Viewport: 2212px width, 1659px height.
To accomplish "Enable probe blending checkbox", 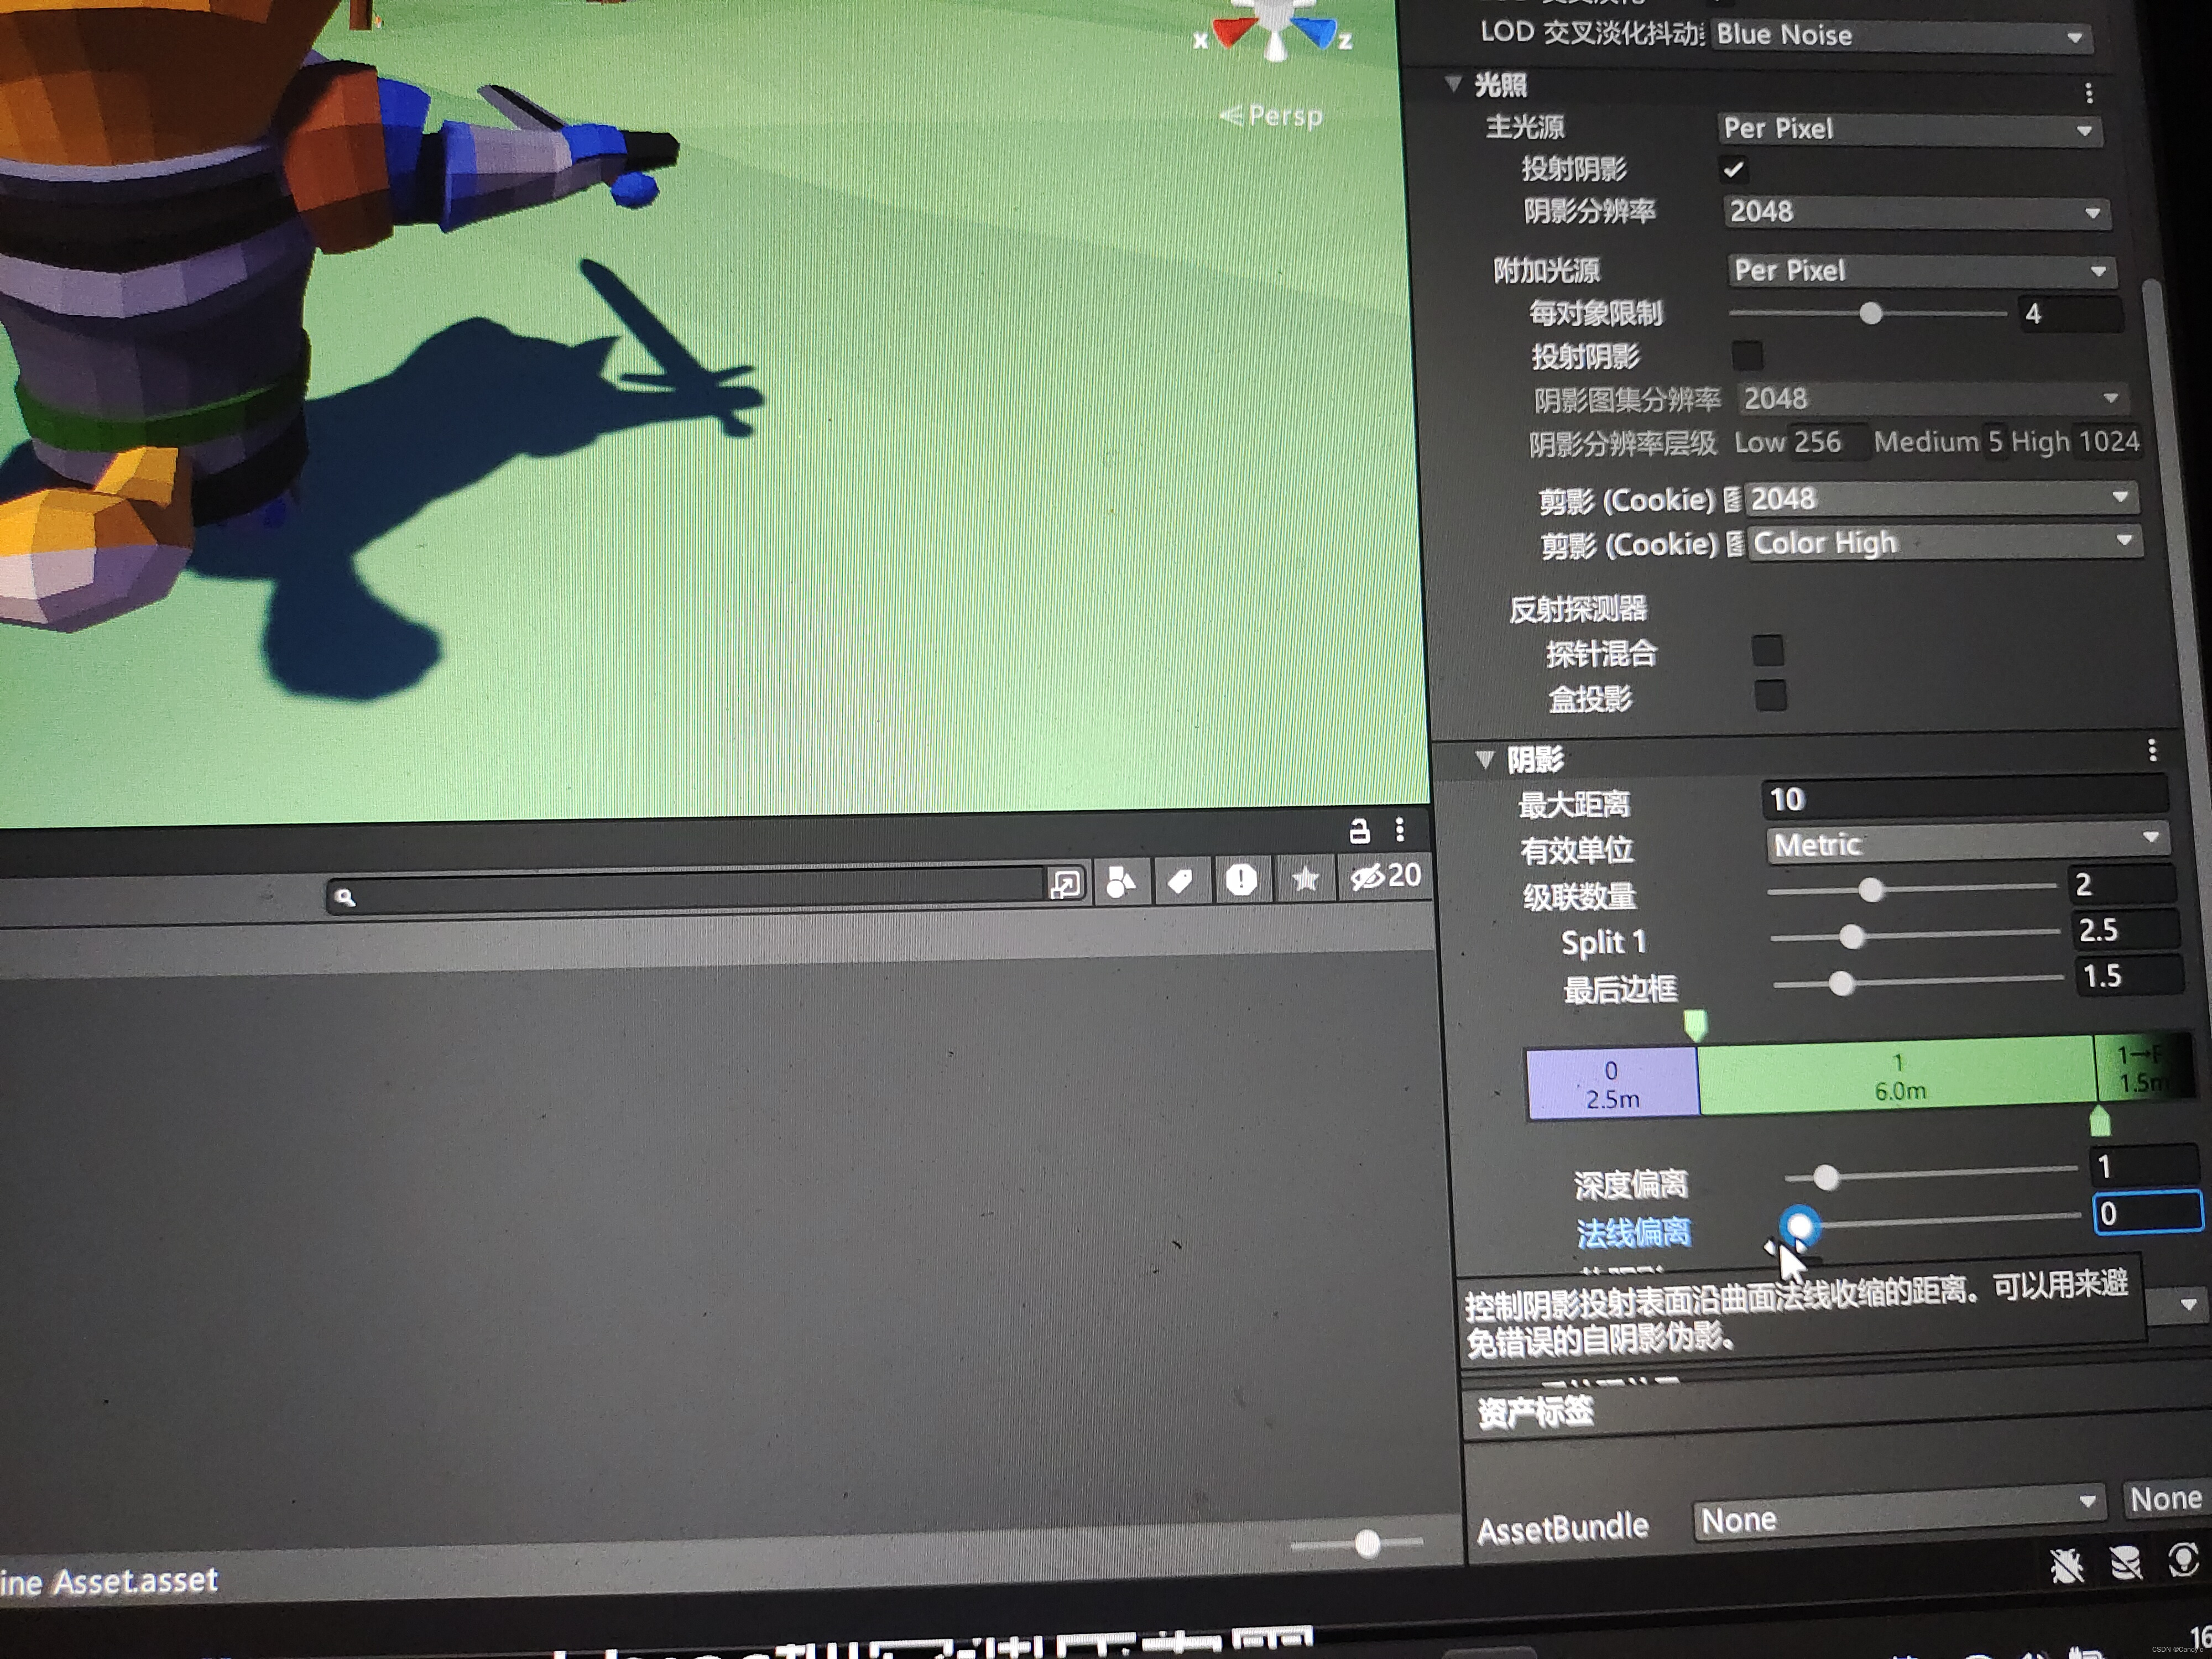I will click(1767, 651).
